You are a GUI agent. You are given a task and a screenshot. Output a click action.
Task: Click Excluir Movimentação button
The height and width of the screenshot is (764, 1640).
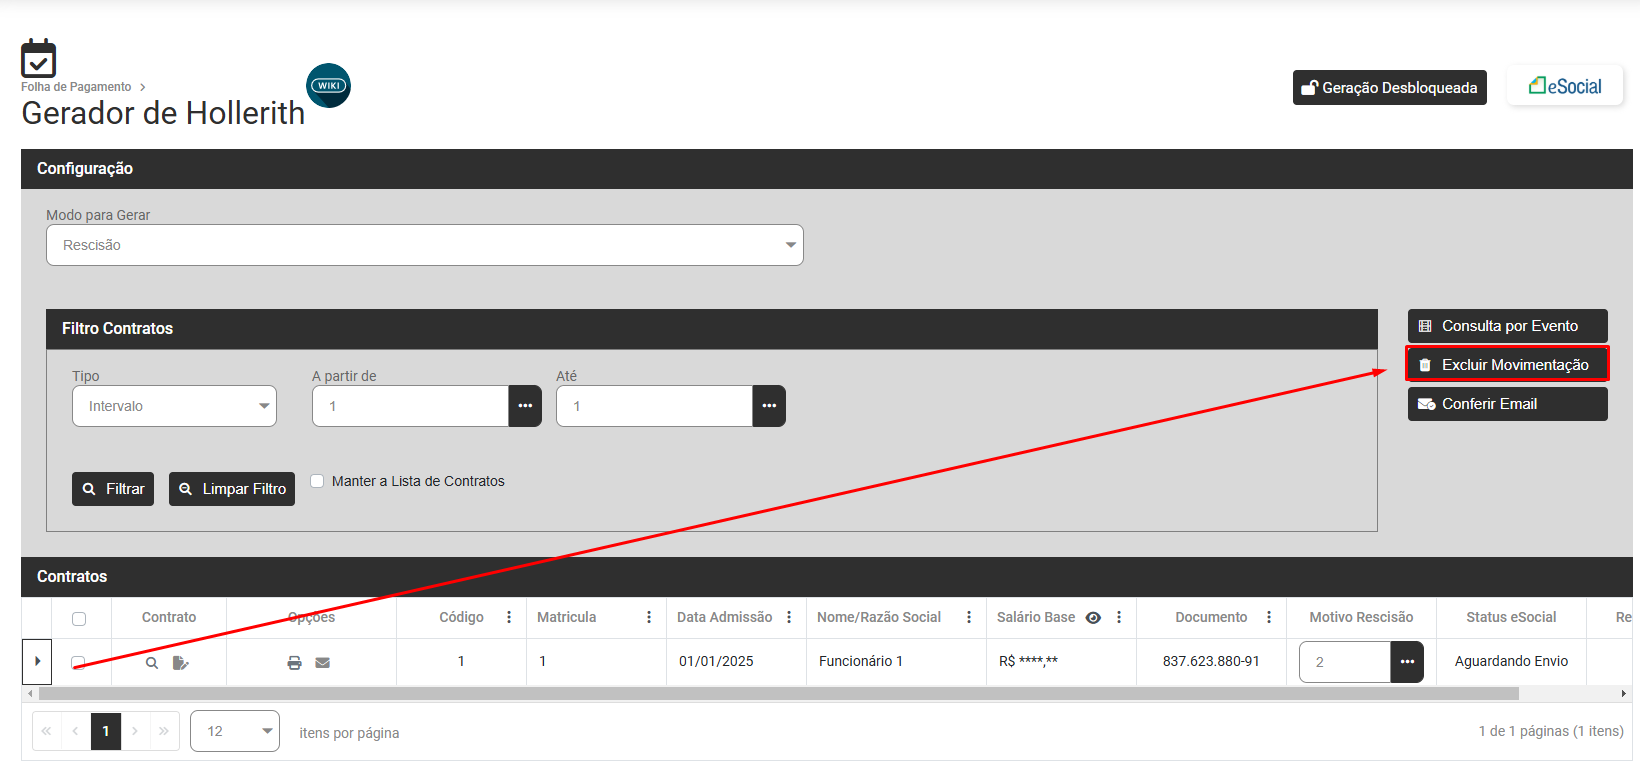point(1508,365)
